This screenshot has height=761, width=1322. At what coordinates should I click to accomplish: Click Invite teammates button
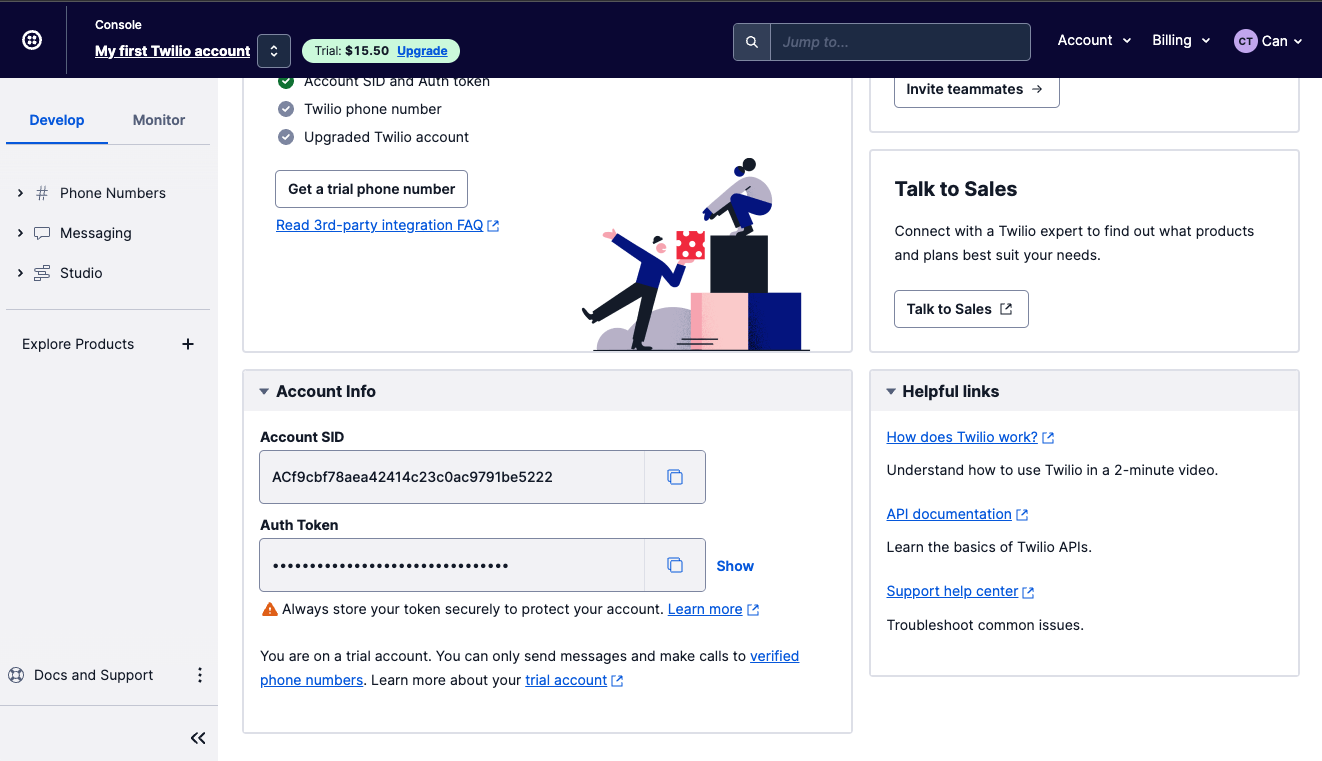[x=976, y=89]
